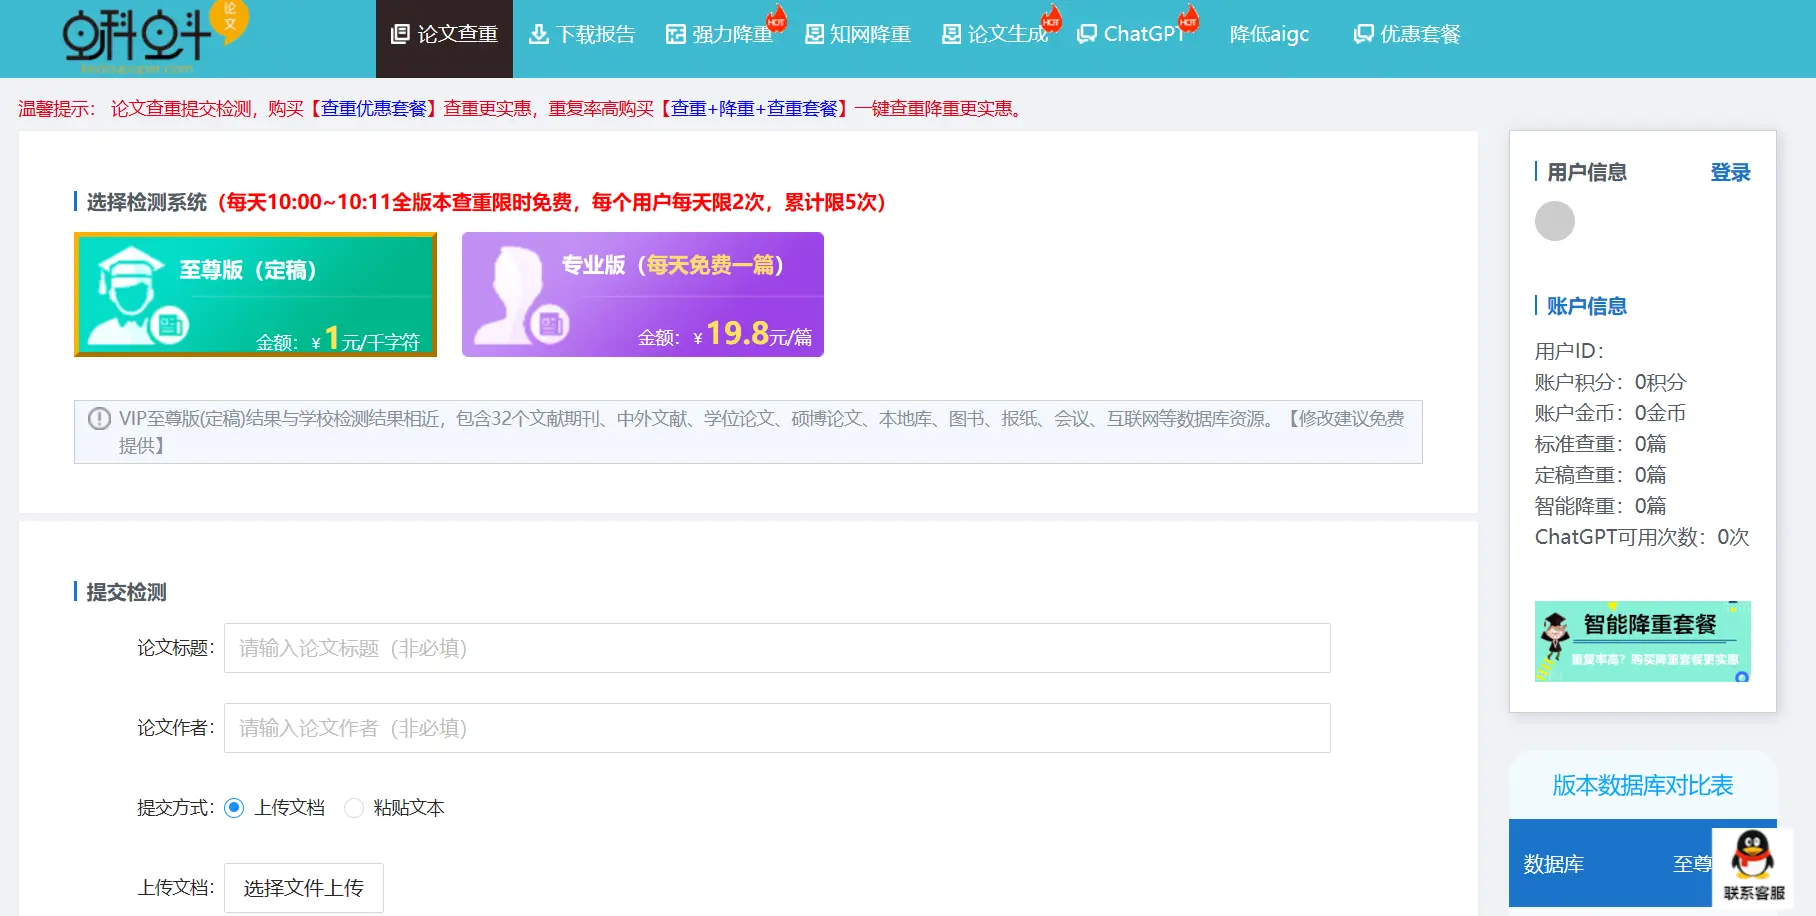Select the 上传文档 radio button
Screen dimensions: 1816x916
click(234, 808)
